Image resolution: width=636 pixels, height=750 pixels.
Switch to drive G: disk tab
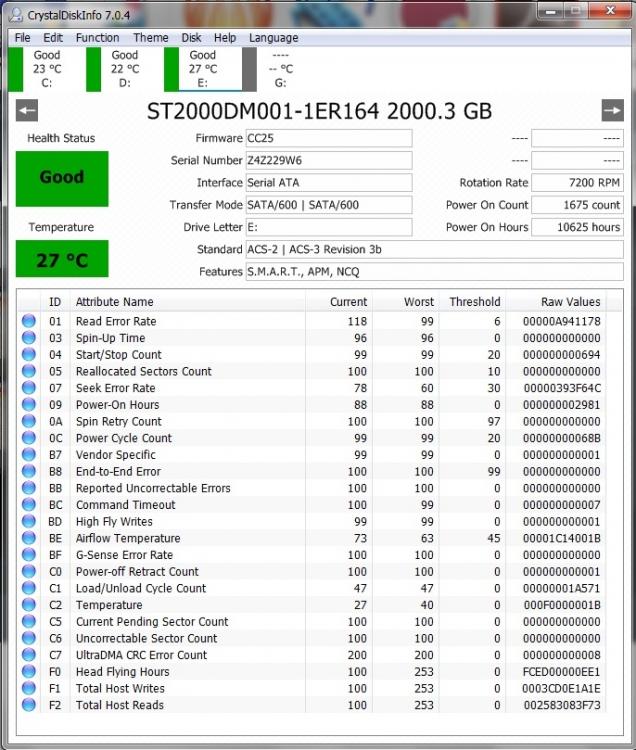(280, 69)
